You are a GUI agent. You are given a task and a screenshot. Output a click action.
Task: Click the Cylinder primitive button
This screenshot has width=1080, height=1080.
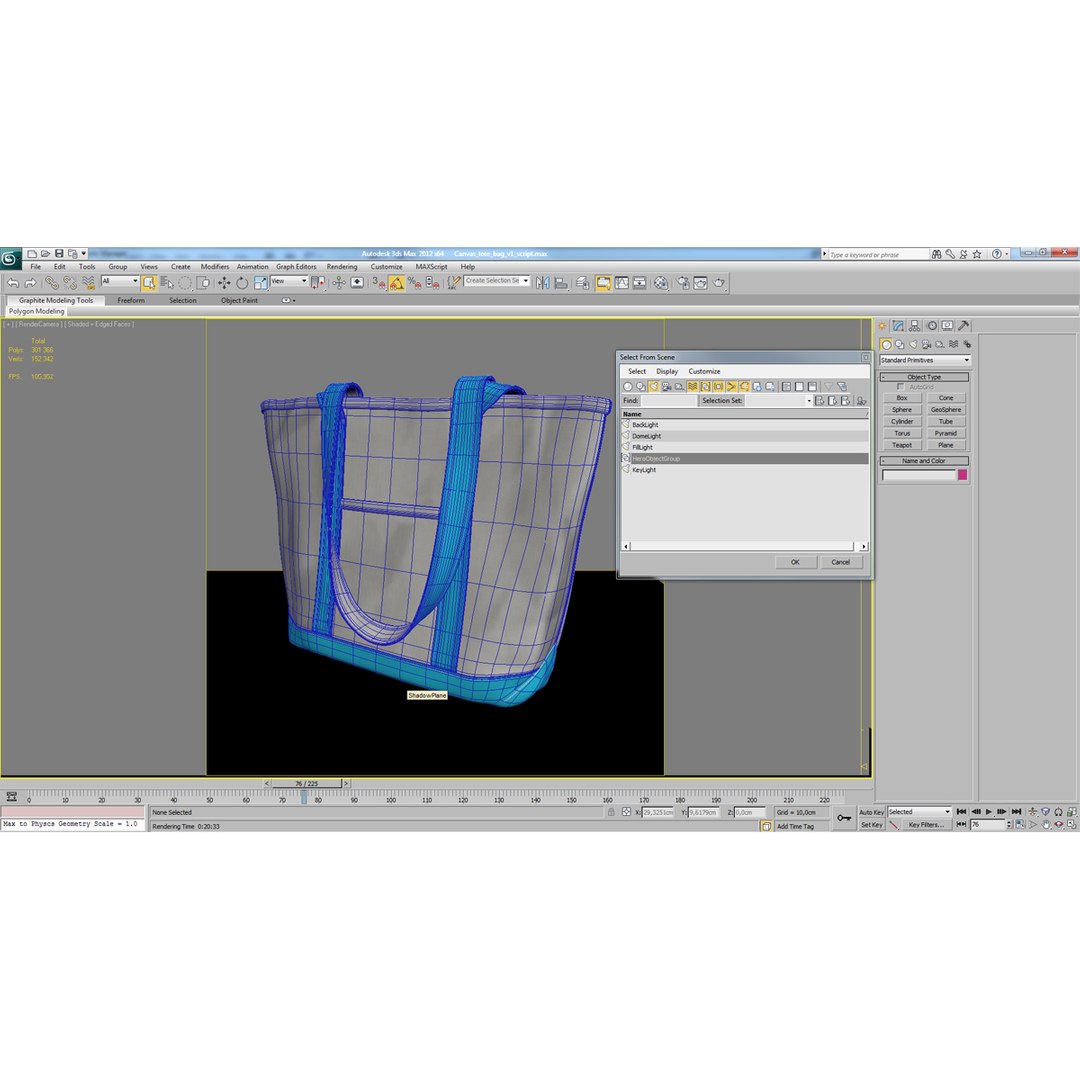902,421
